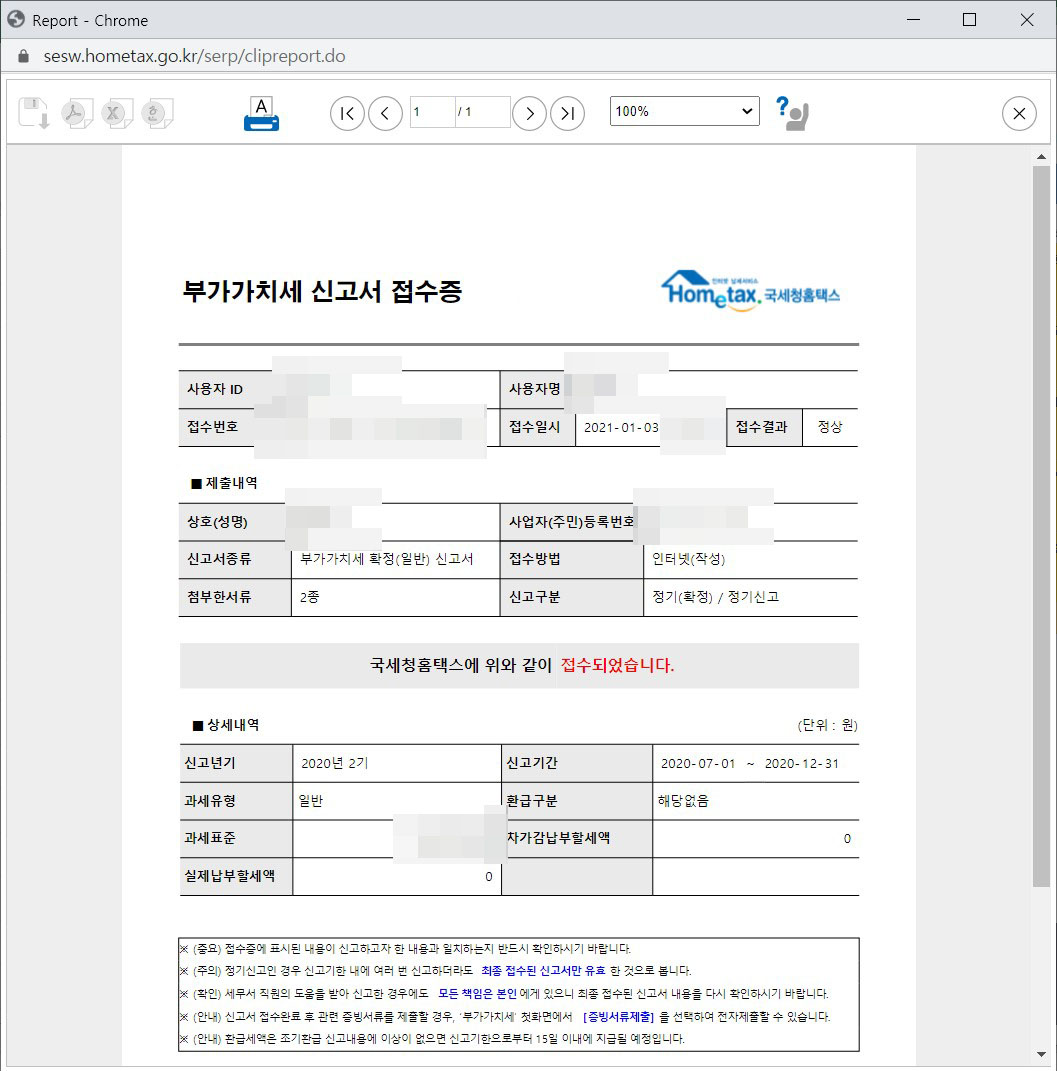
Task: Click the '사용자명' label cell
Action: [534, 389]
